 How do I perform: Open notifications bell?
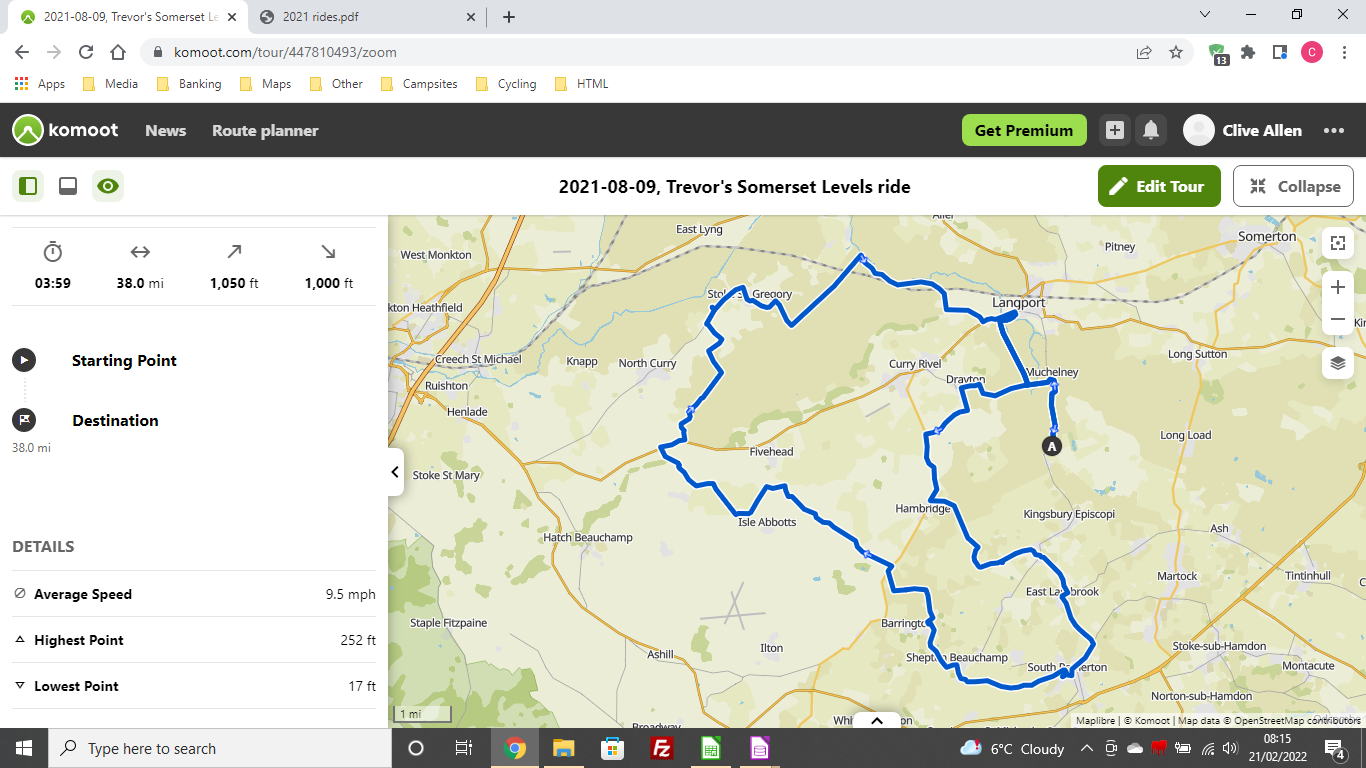click(1151, 130)
